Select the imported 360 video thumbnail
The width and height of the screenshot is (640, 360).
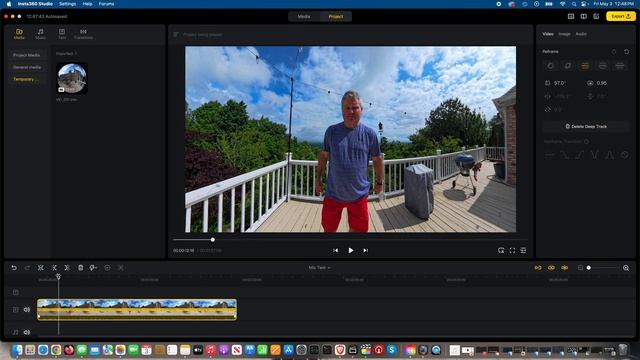point(72,78)
